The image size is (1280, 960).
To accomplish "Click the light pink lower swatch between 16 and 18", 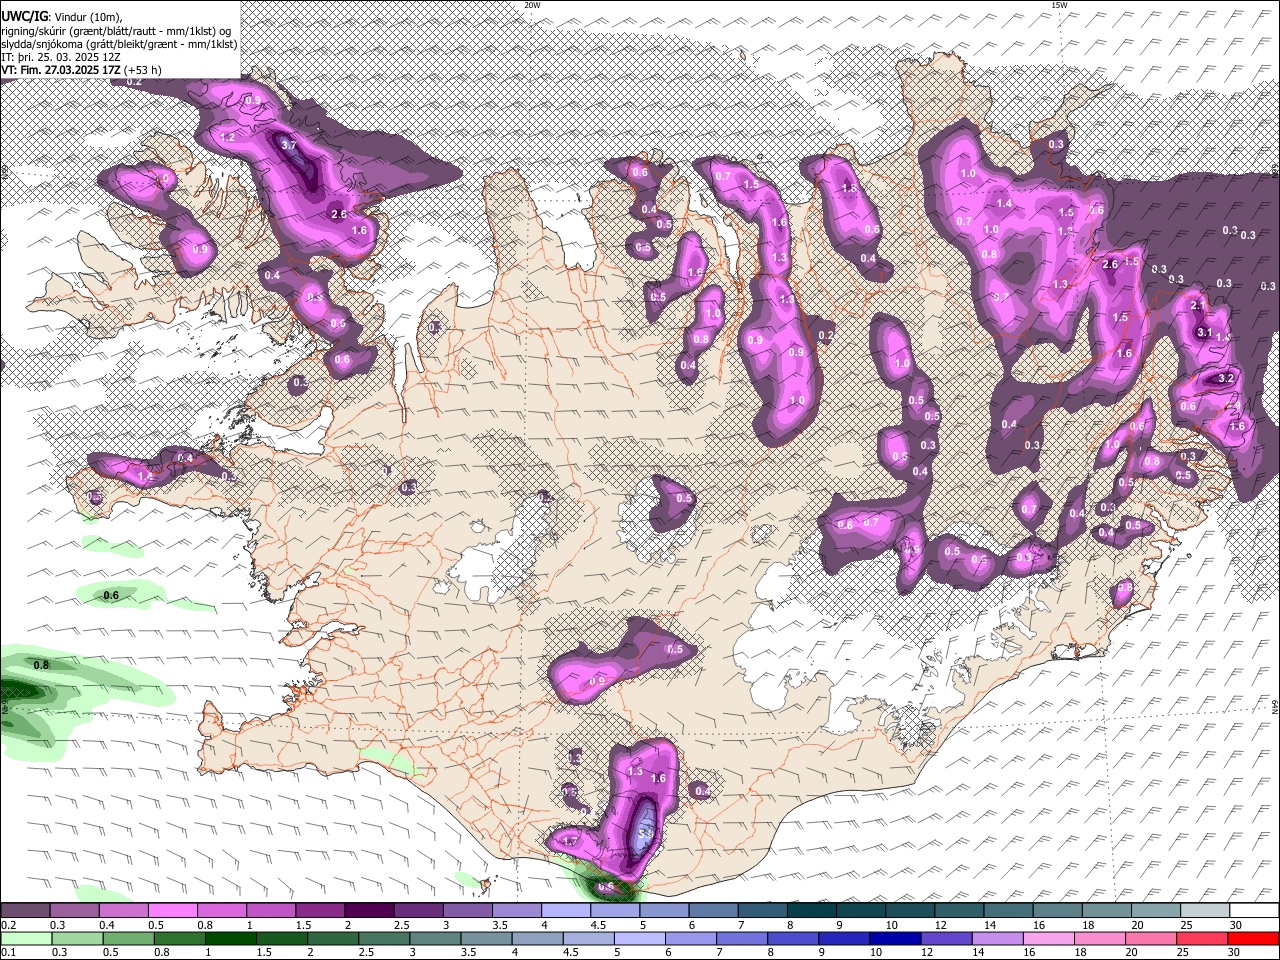I will pyautogui.click(x=1047, y=938).
